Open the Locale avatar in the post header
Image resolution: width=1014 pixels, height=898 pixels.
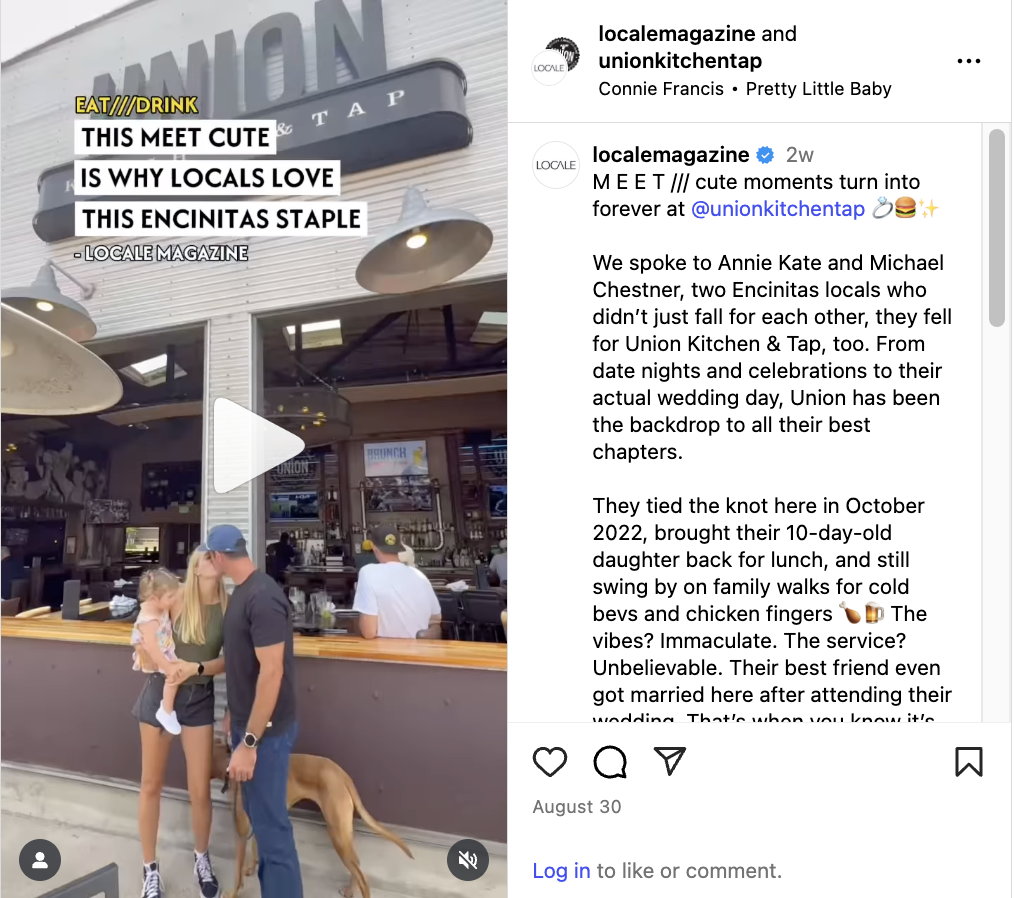click(x=556, y=61)
